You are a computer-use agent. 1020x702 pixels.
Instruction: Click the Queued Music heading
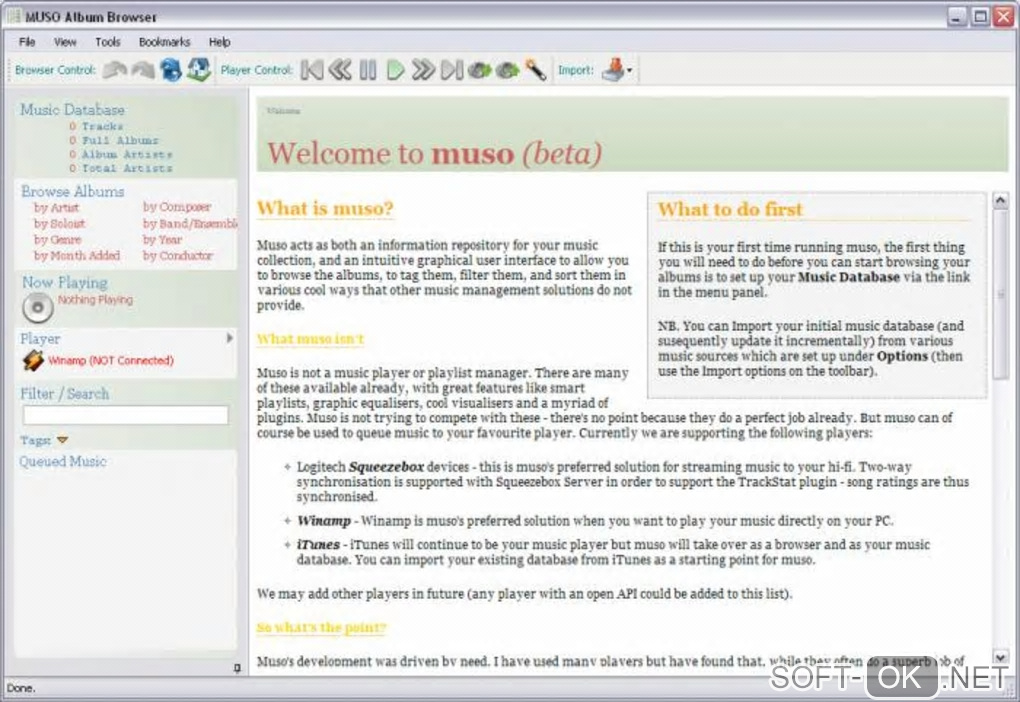tap(62, 461)
